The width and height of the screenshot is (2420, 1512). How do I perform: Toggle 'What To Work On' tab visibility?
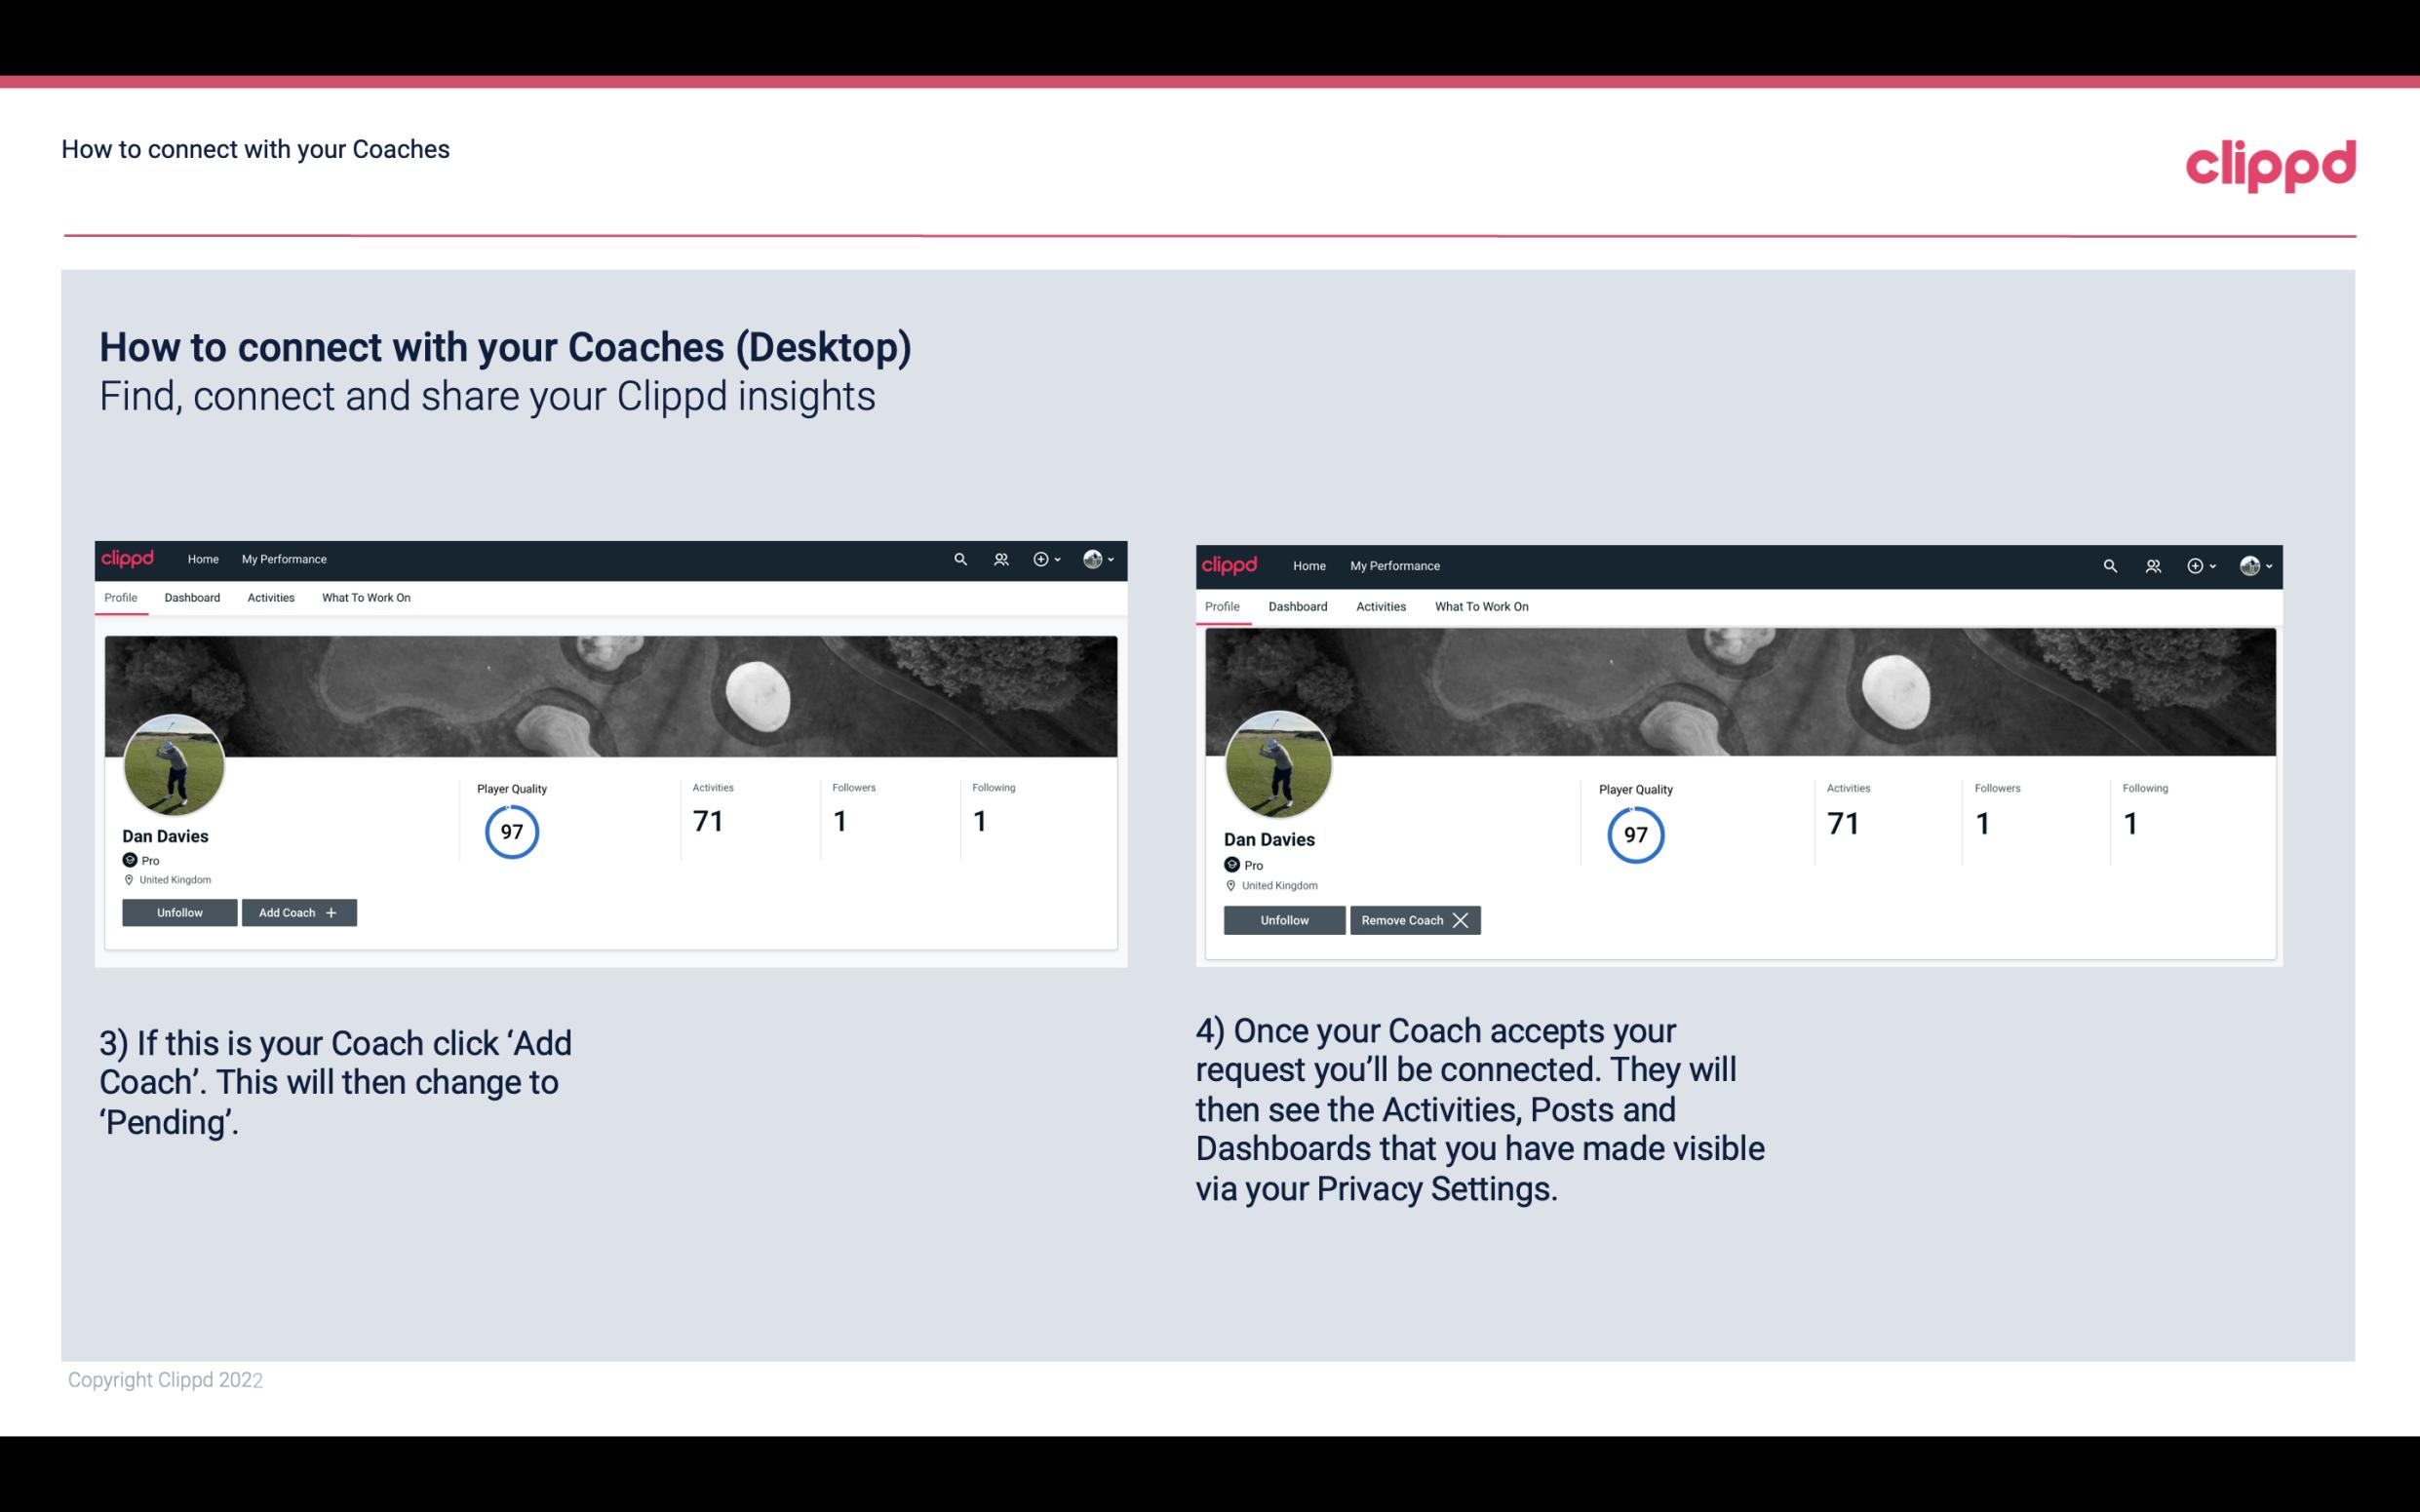[x=364, y=598]
